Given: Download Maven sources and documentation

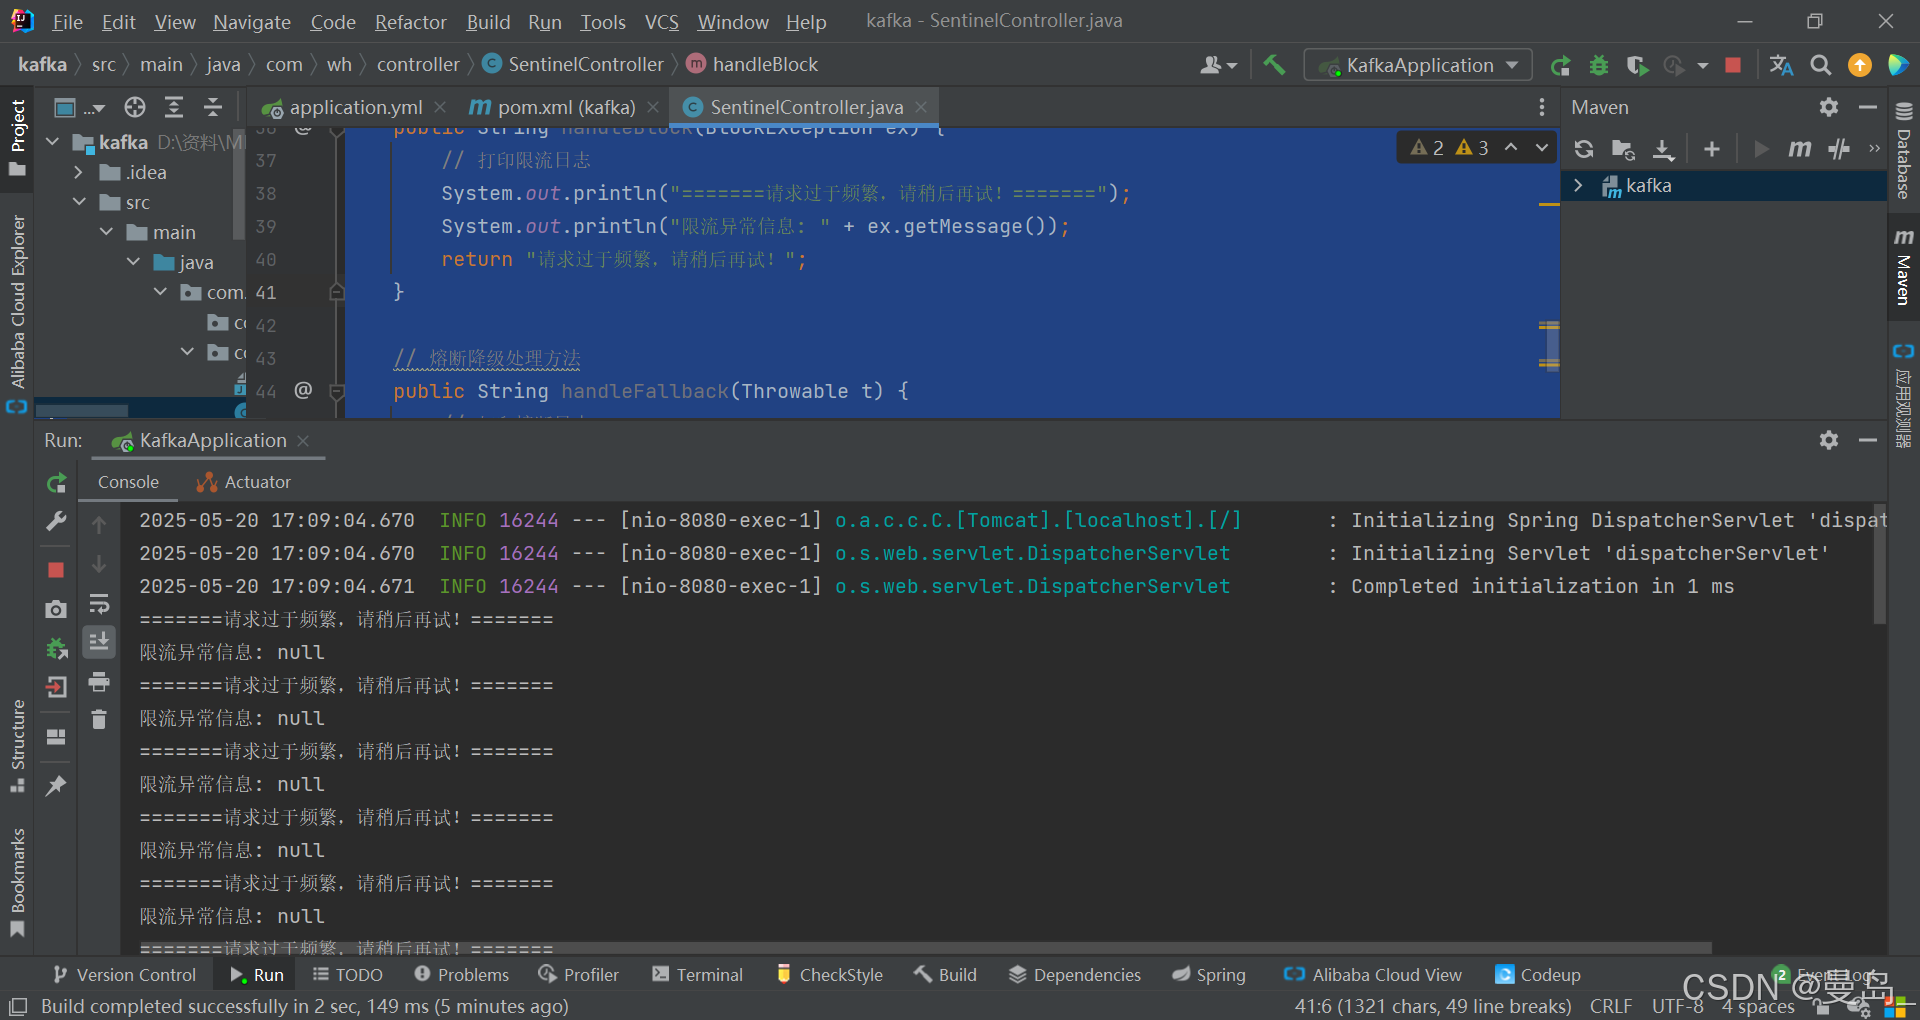Looking at the screenshot, I should [x=1663, y=149].
